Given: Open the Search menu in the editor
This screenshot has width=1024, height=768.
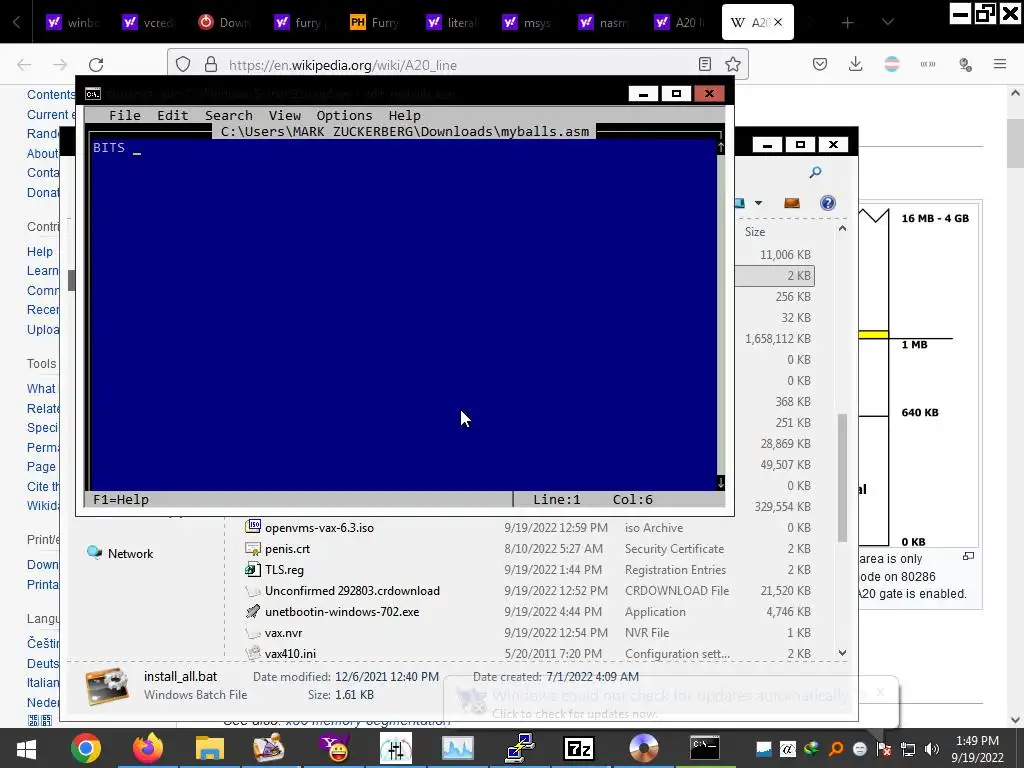Looking at the screenshot, I should [229, 116].
